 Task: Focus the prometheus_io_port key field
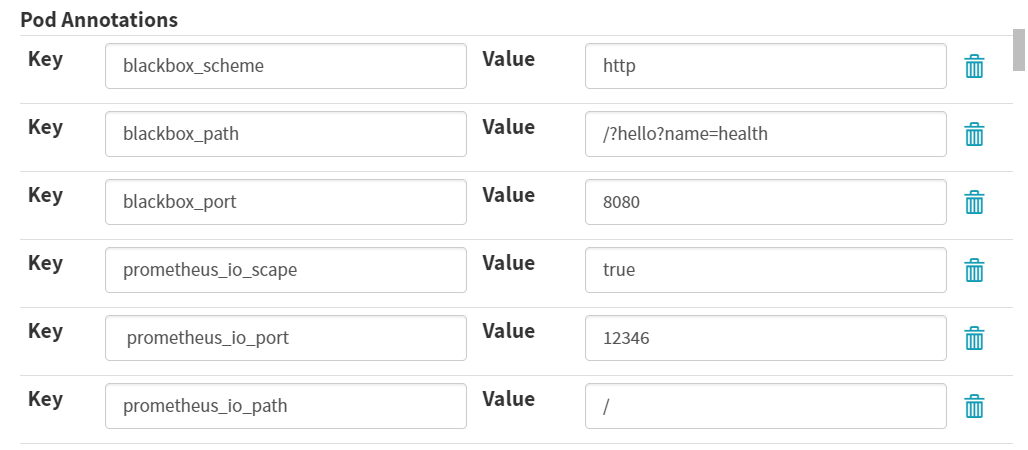(286, 338)
